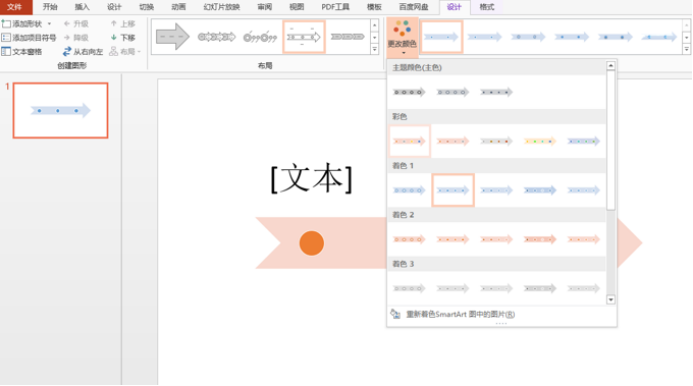This screenshot has width=693, height=386.
Task: Choose the first 彩色 colorful option
Action: (x=409, y=141)
